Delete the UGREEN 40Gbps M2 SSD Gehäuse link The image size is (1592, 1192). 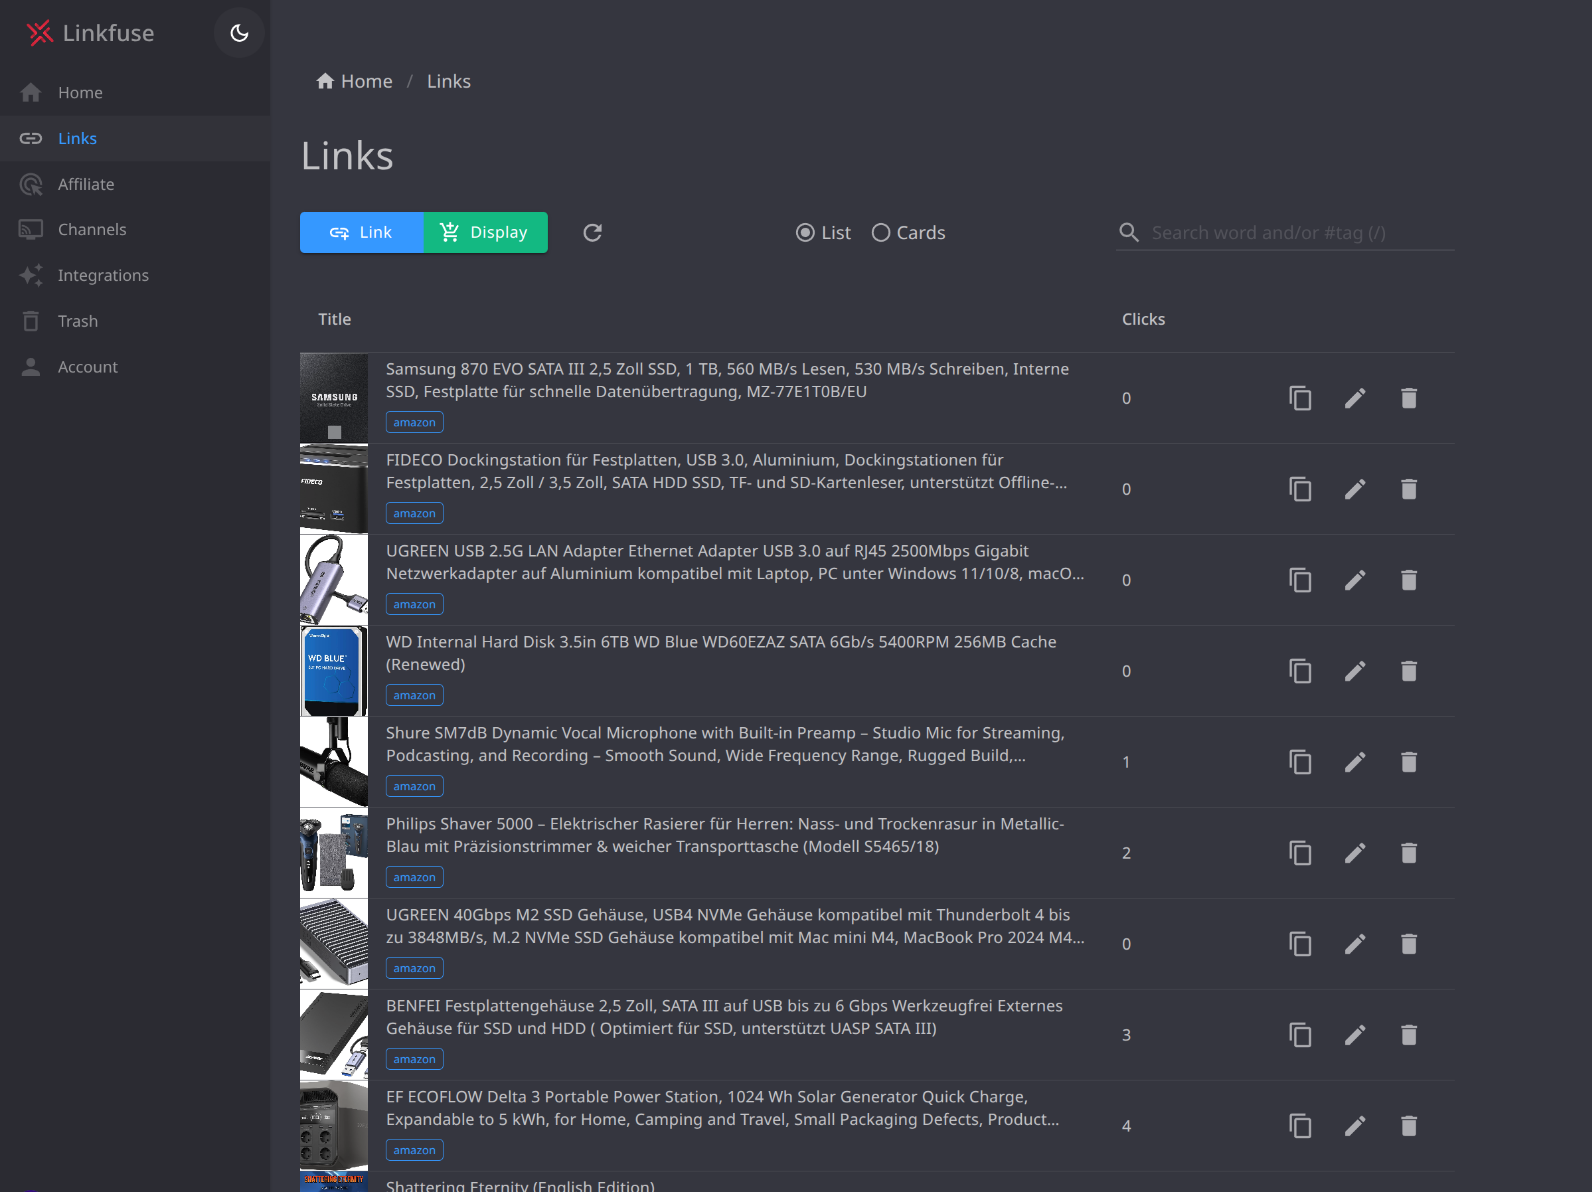tap(1409, 944)
